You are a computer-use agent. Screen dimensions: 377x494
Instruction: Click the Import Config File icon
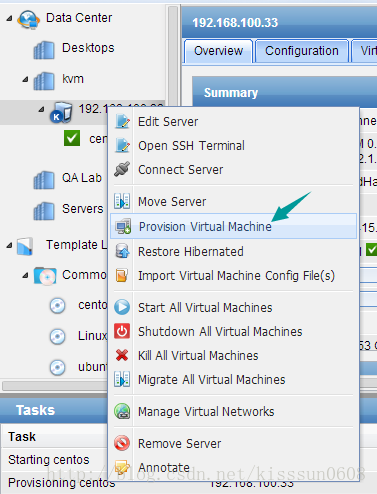122,275
